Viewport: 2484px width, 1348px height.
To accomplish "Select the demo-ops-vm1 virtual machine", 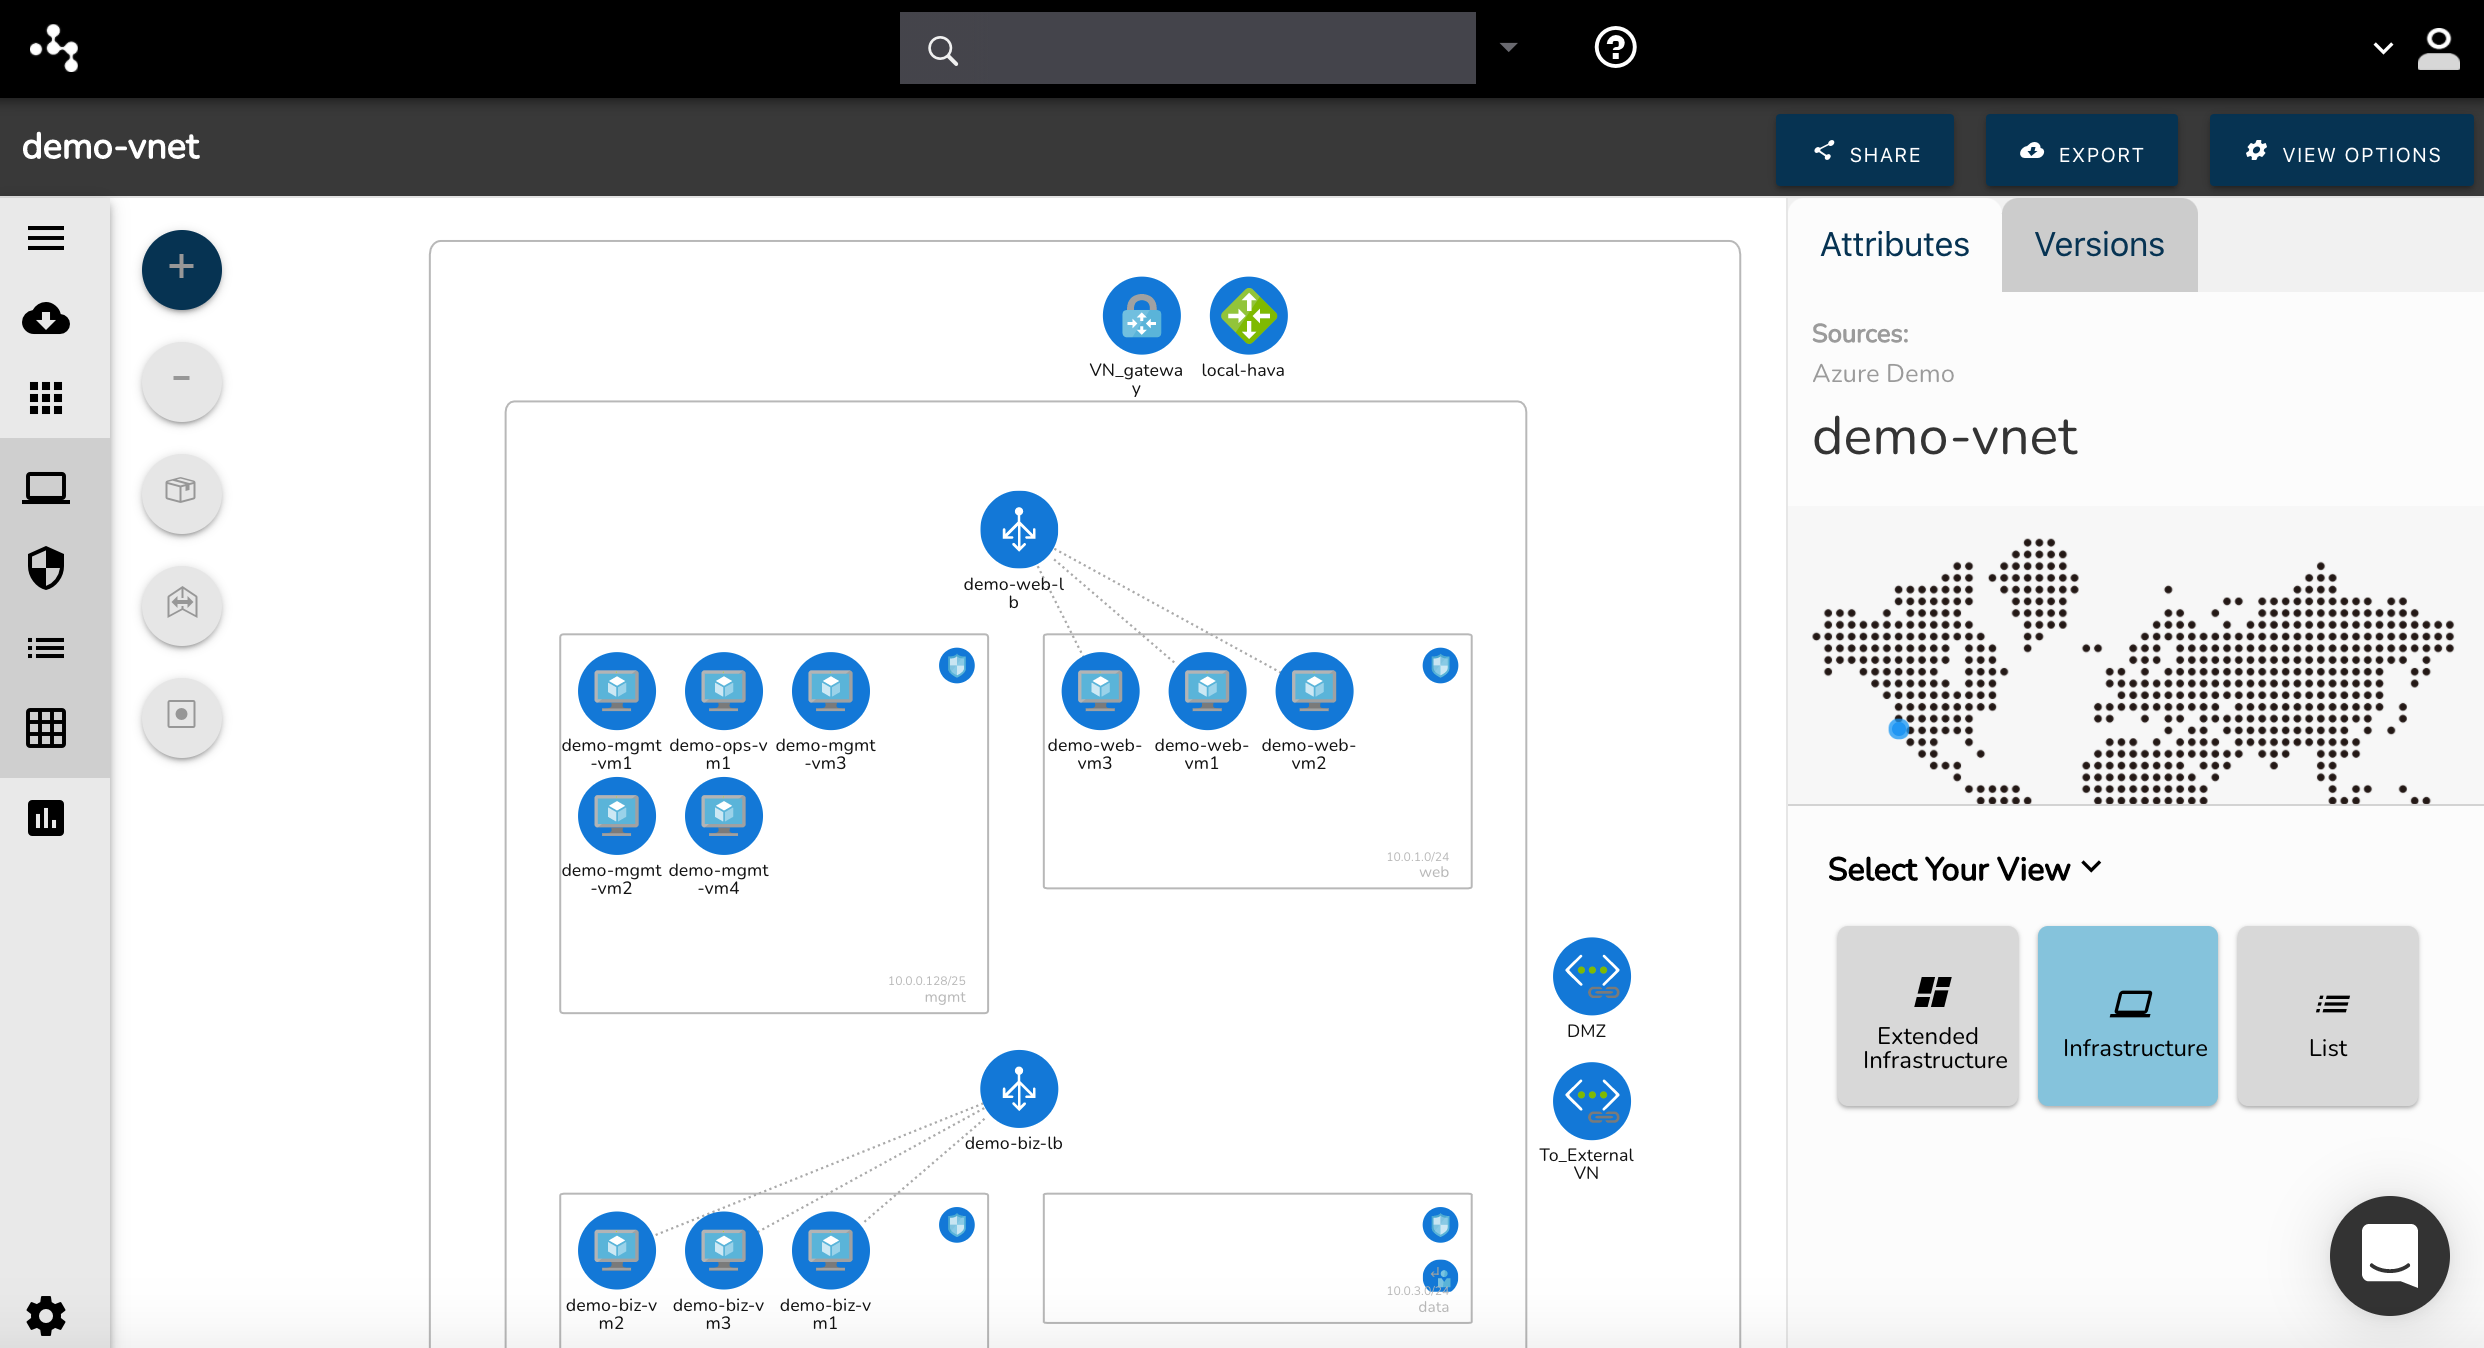I will (x=724, y=691).
